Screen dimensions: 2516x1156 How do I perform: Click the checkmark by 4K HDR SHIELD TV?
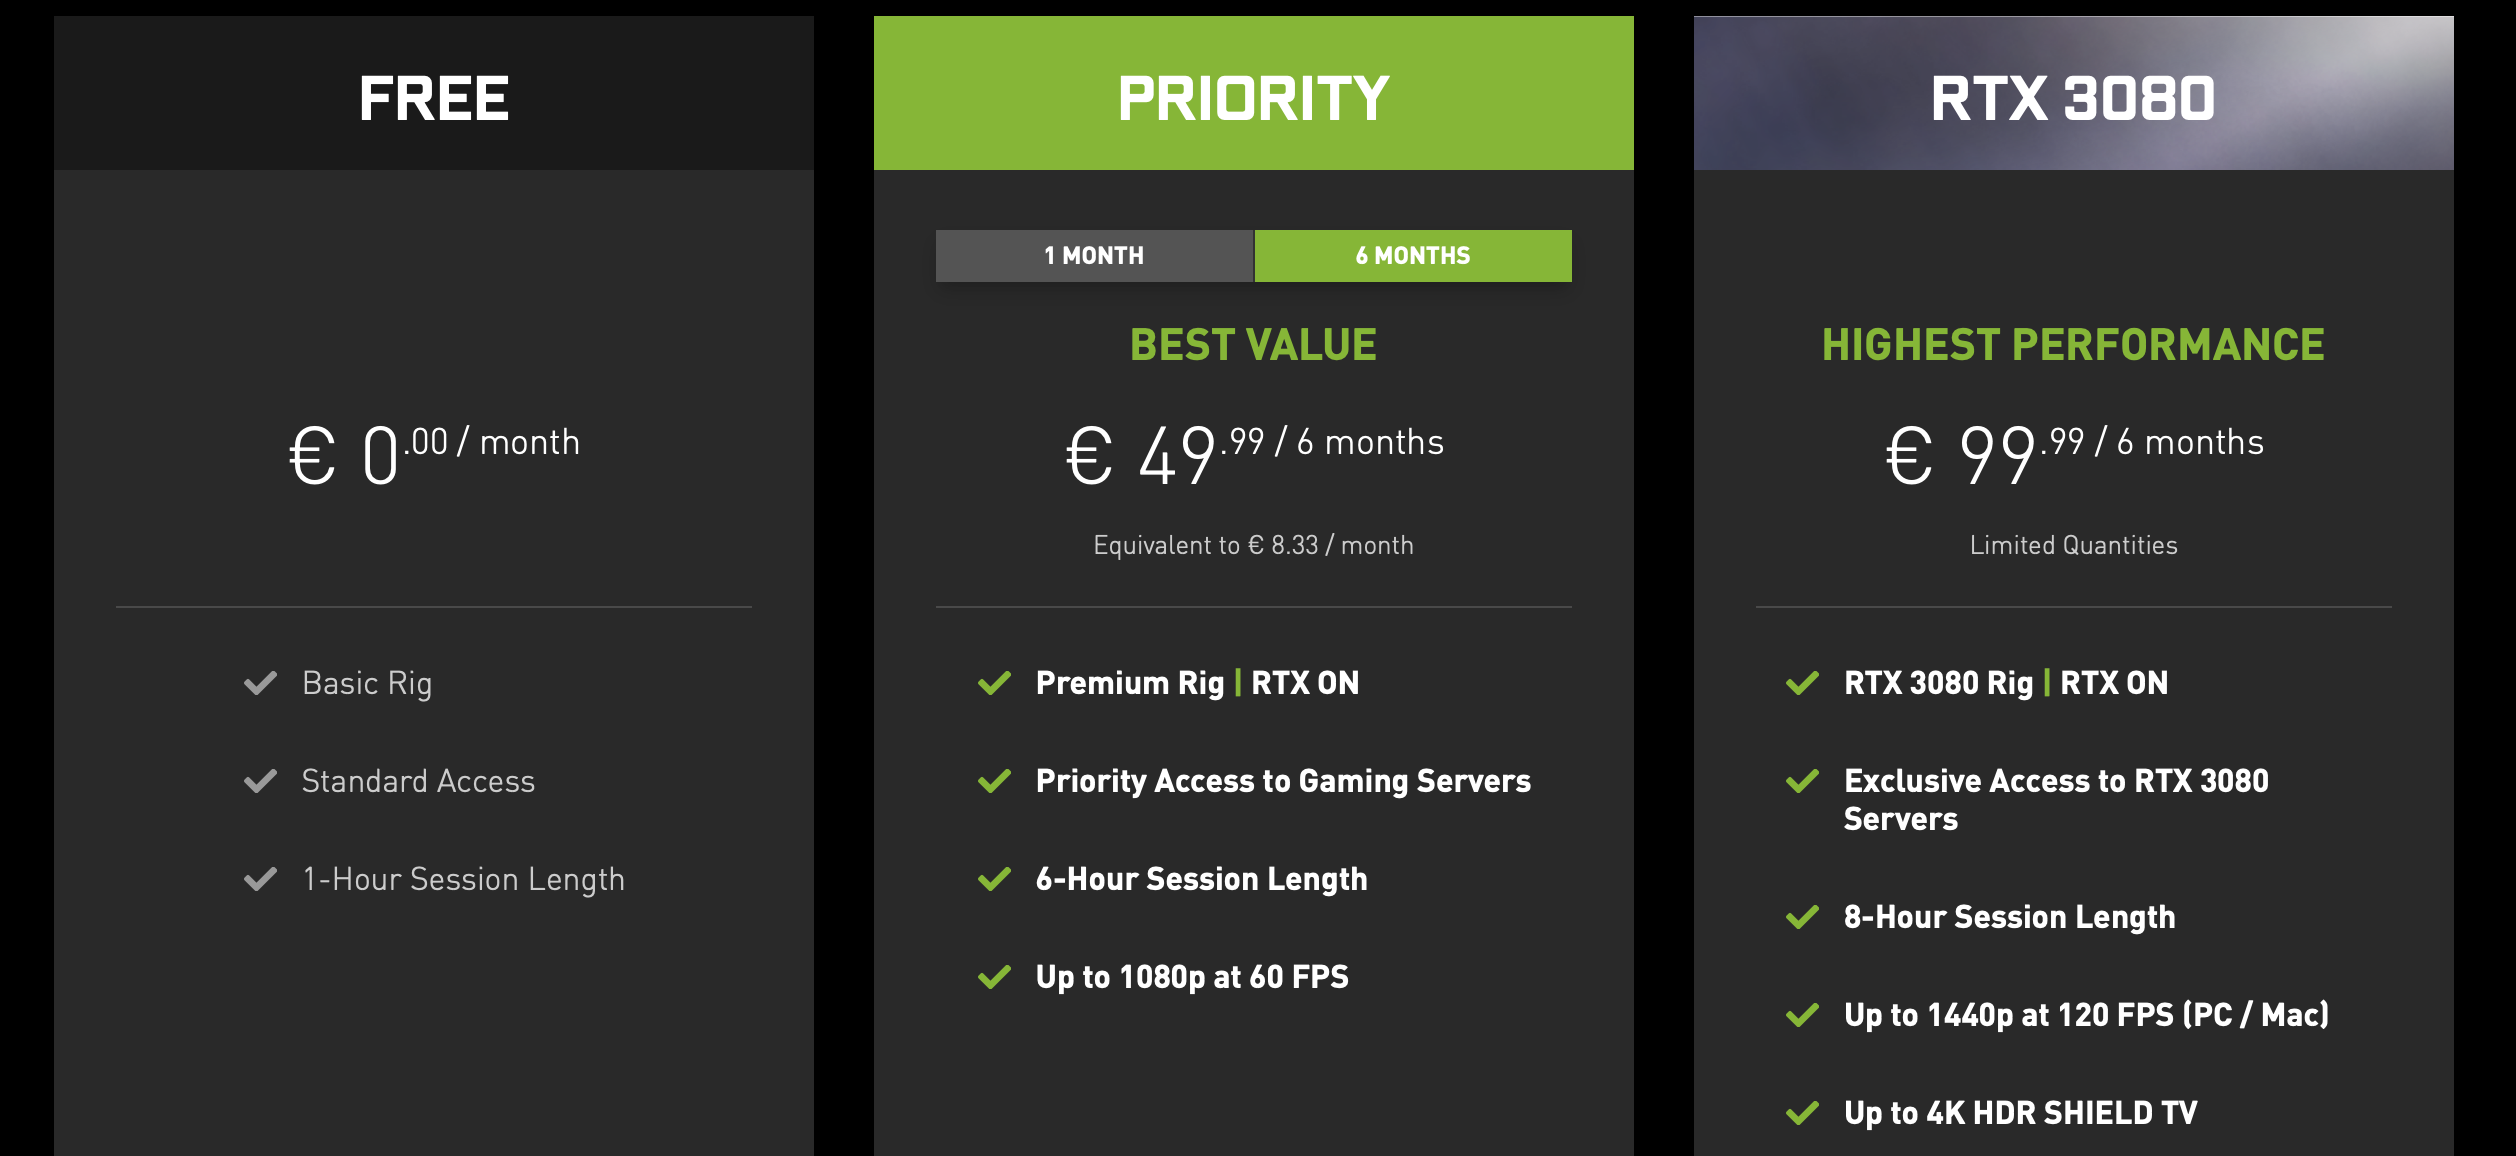[x=1803, y=1113]
